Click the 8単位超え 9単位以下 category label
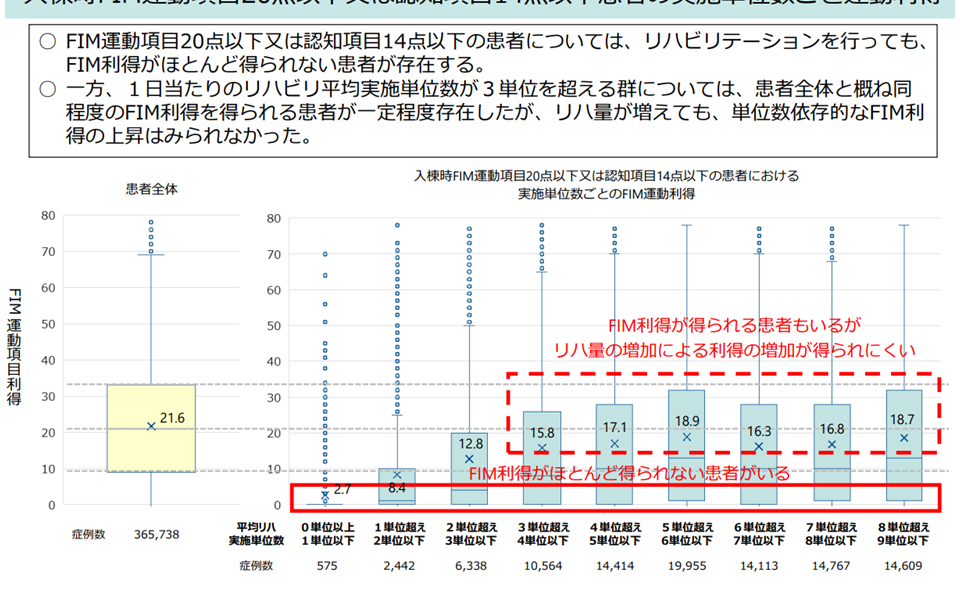960x600 pixels. point(903,534)
